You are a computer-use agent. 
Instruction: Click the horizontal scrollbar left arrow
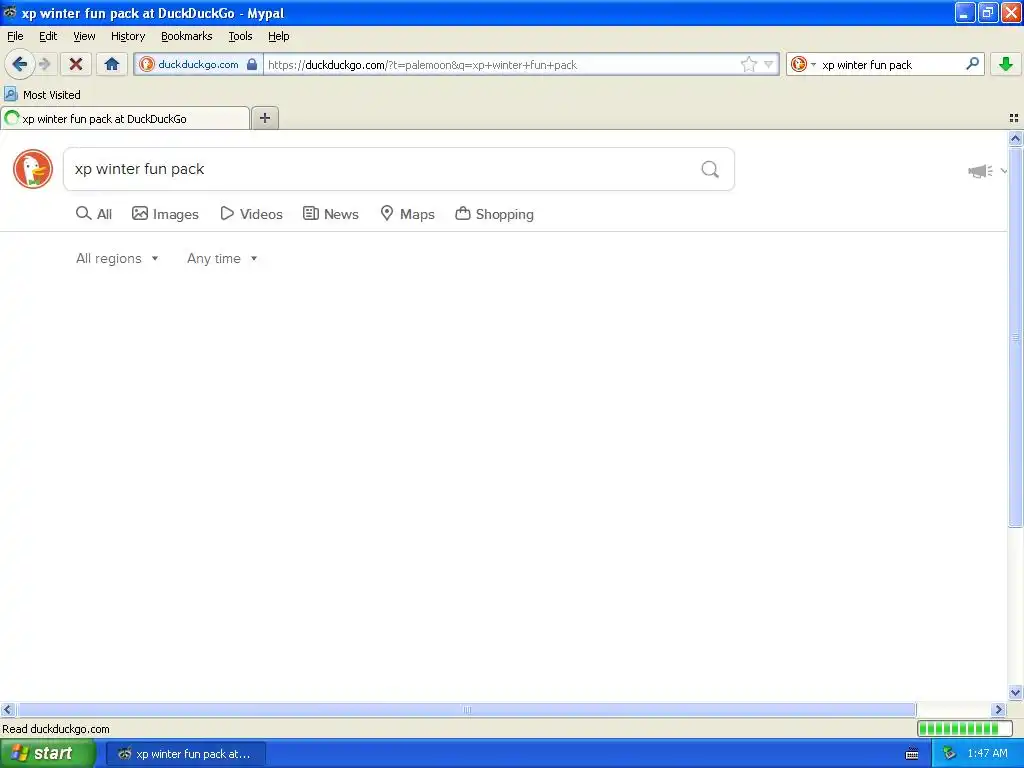pyautogui.click(x=7, y=709)
